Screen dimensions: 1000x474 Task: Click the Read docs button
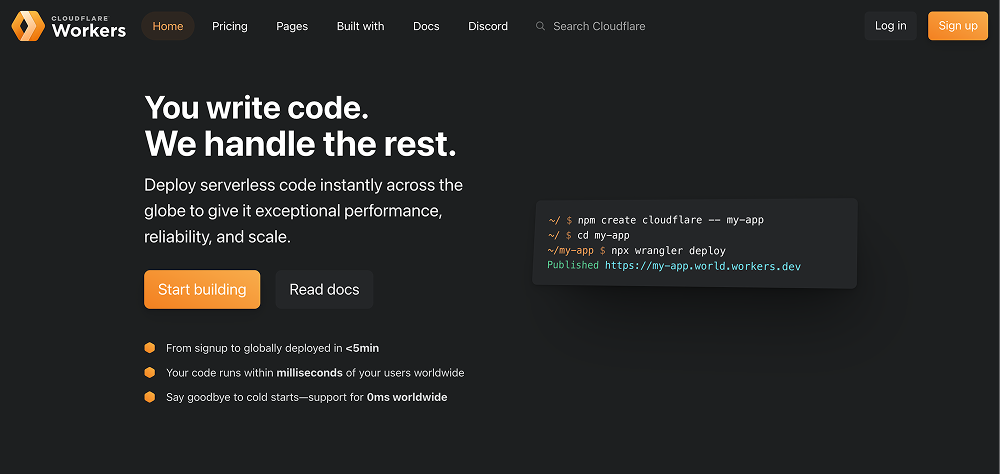324,290
